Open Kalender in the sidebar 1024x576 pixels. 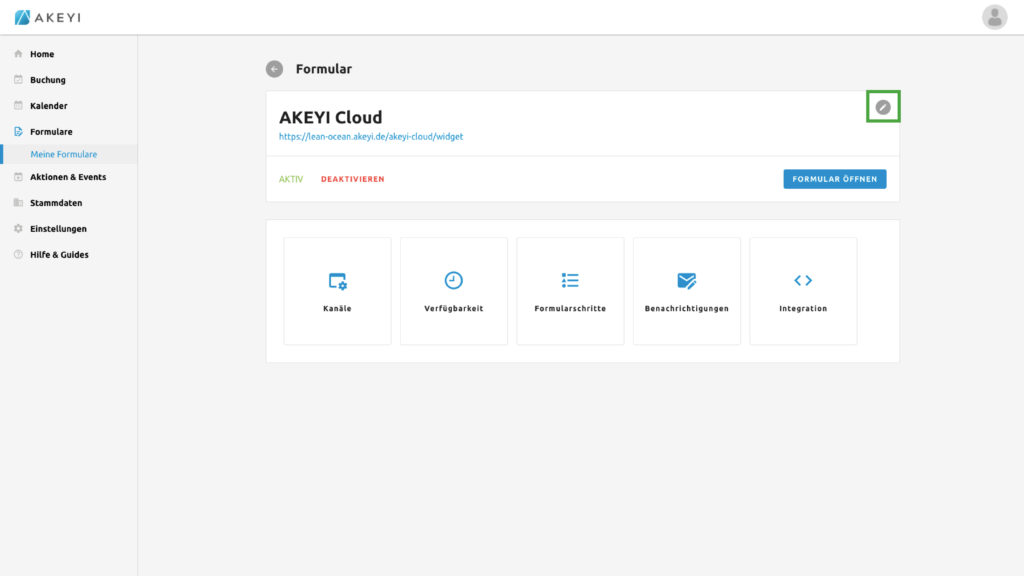[x=48, y=106]
